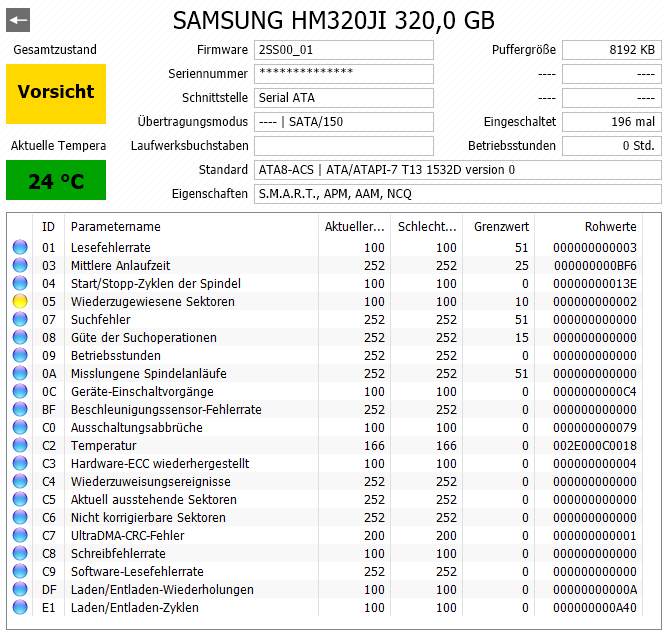Click the status icon for Ausschaltungsabbrüche
The height and width of the screenshot is (631, 665).
click(x=20, y=427)
